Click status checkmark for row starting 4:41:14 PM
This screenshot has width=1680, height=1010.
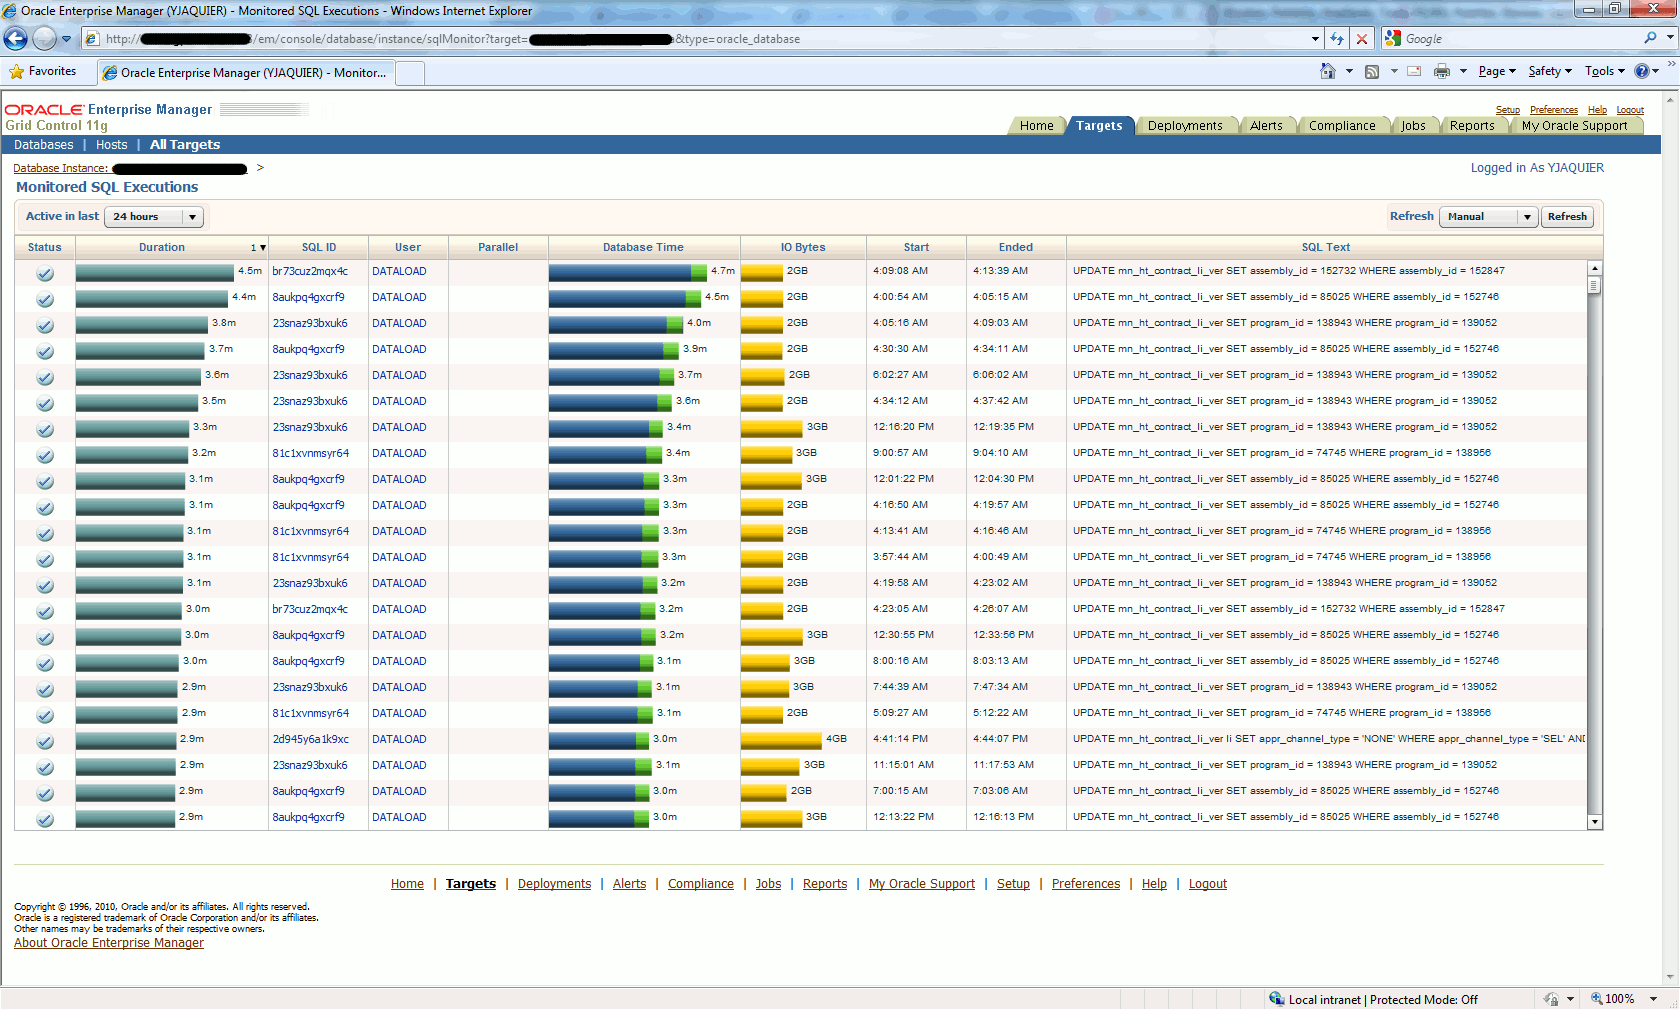coord(45,741)
